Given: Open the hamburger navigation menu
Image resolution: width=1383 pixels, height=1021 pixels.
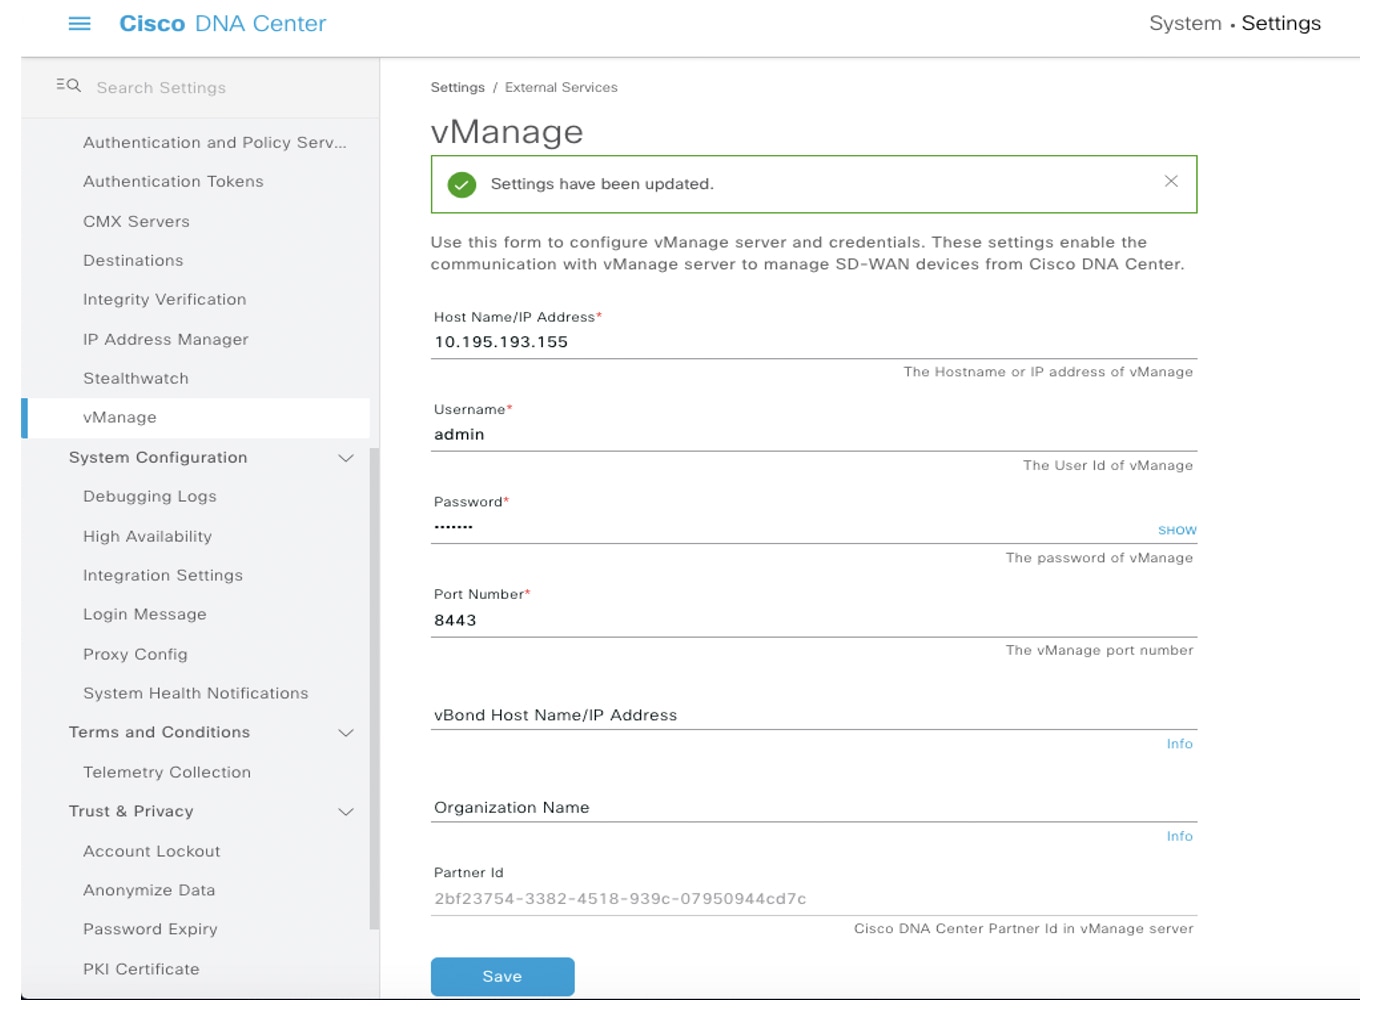Looking at the screenshot, I should 79,23.
